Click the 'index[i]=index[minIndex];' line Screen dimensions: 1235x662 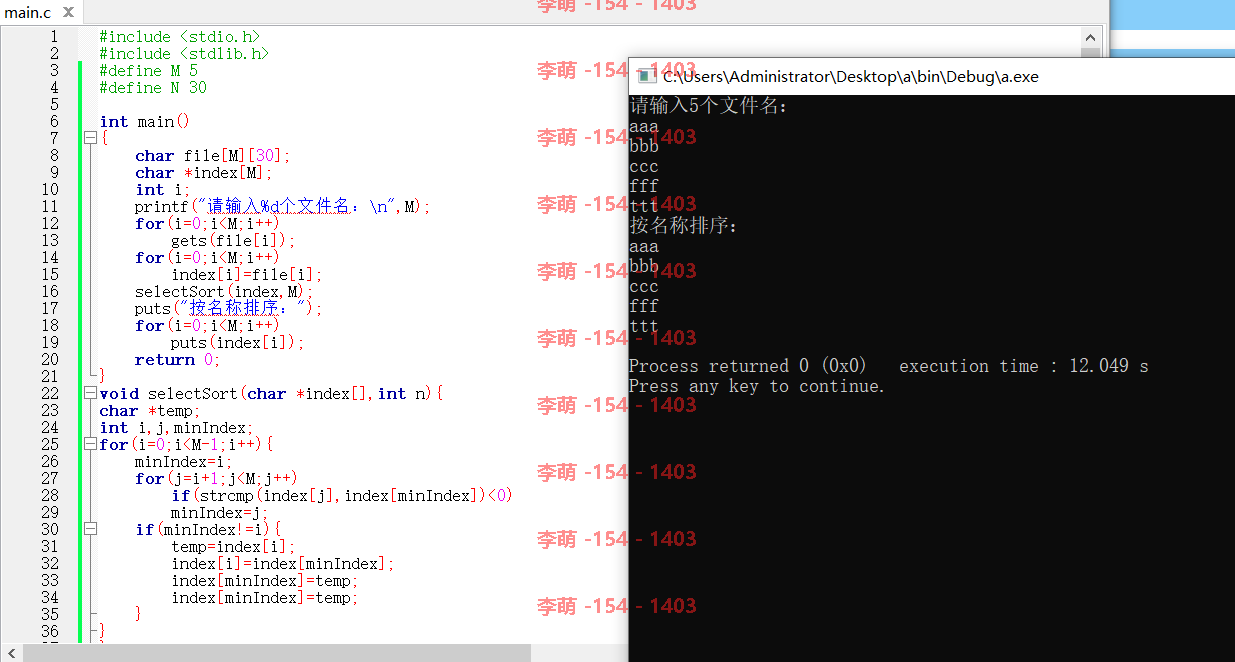click(x=282, y=564)
